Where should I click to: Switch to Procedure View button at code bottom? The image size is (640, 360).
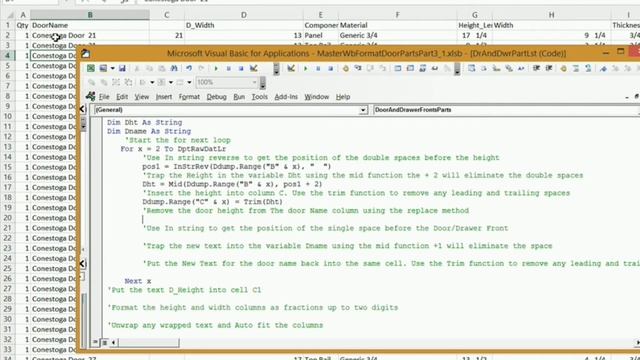click(x=96, y=342)
